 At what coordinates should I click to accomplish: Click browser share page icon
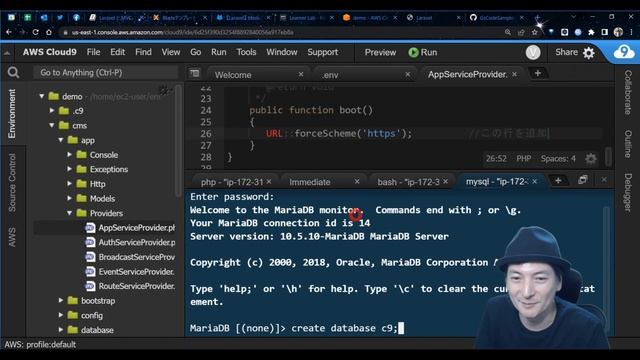point(521,32)
